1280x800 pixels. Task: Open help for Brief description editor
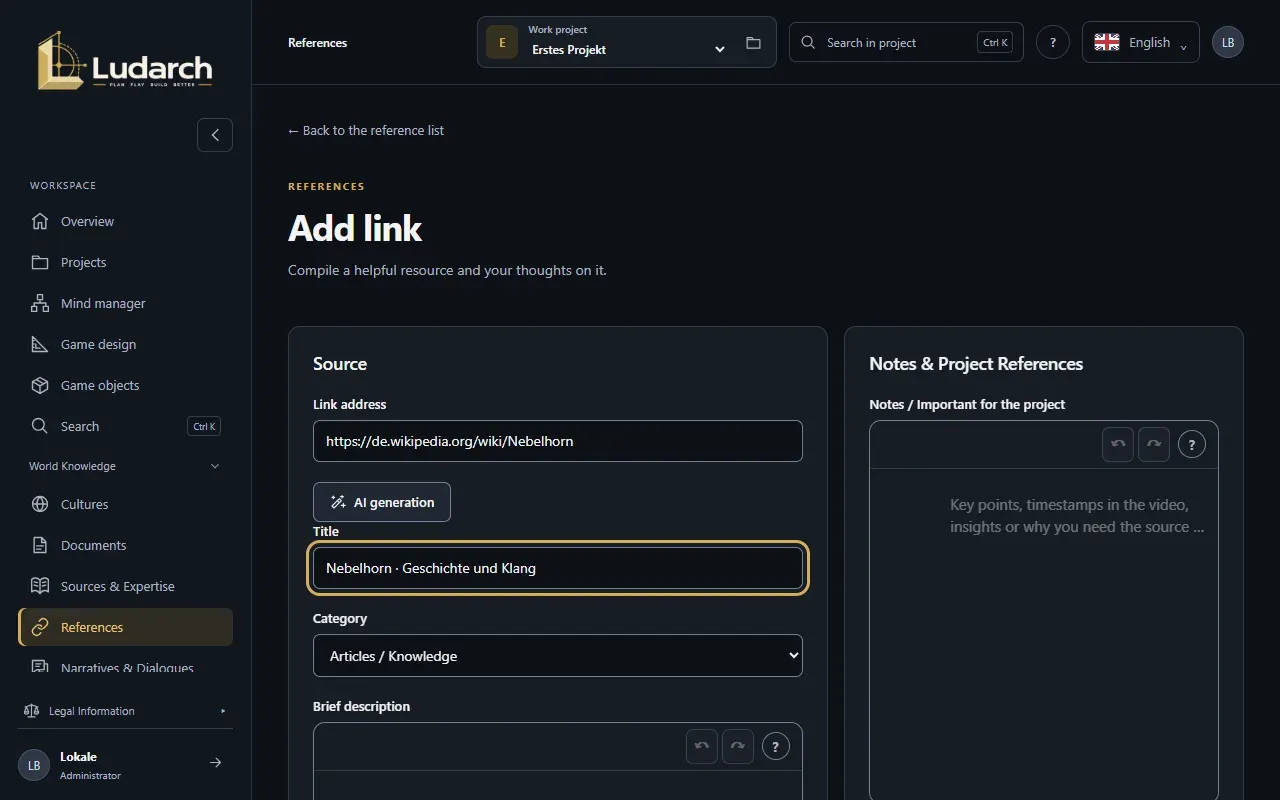pos(776,747)
